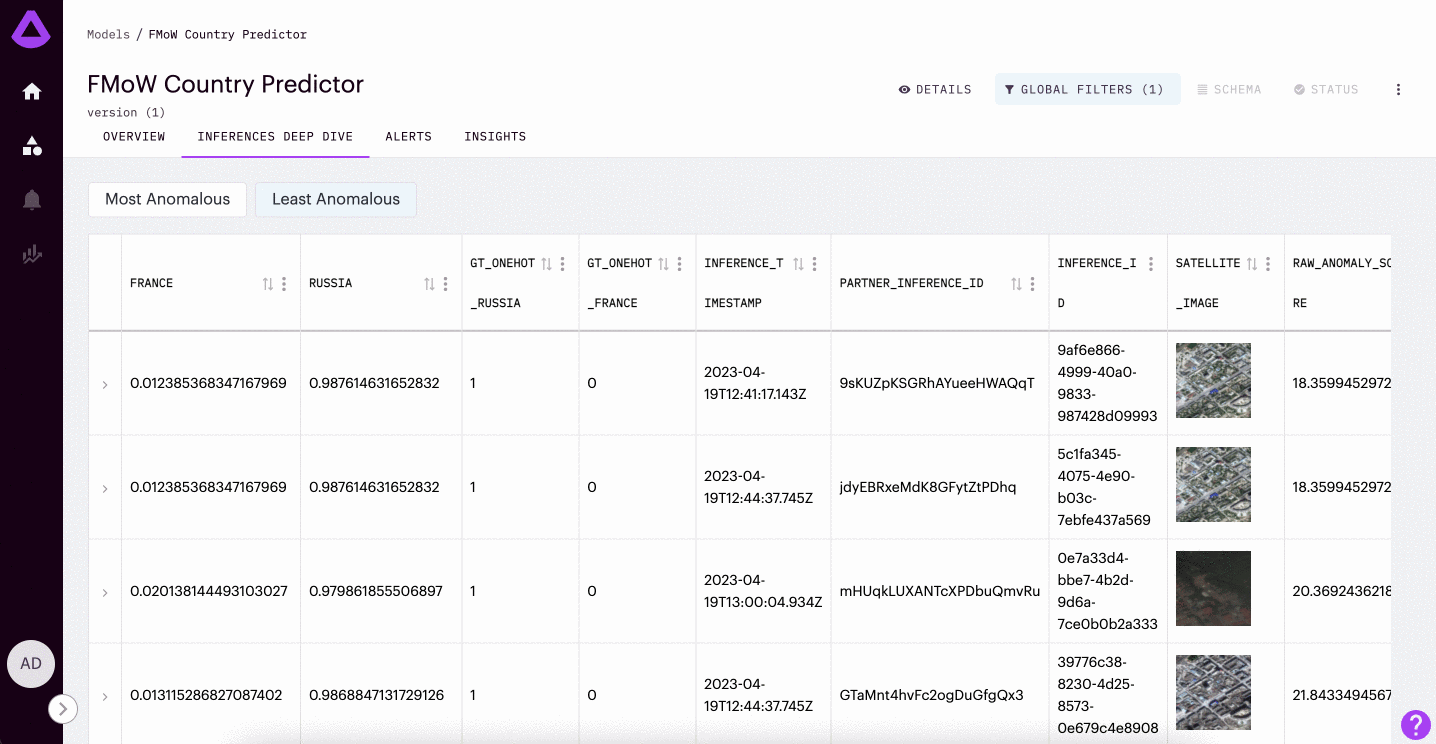Open the models shapes icon in sidebar
Viewport: 1436px width, 744px height.
[x=32, y=146]
